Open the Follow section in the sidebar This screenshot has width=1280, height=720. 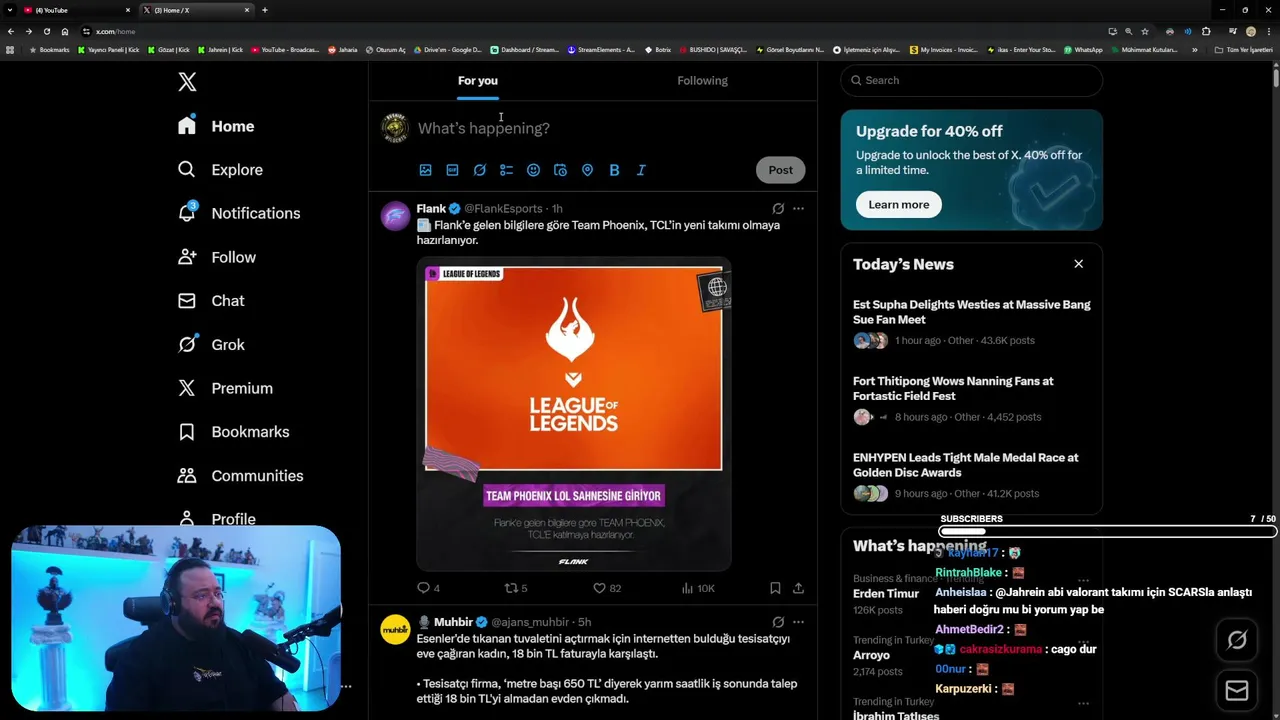click(216, 257)
